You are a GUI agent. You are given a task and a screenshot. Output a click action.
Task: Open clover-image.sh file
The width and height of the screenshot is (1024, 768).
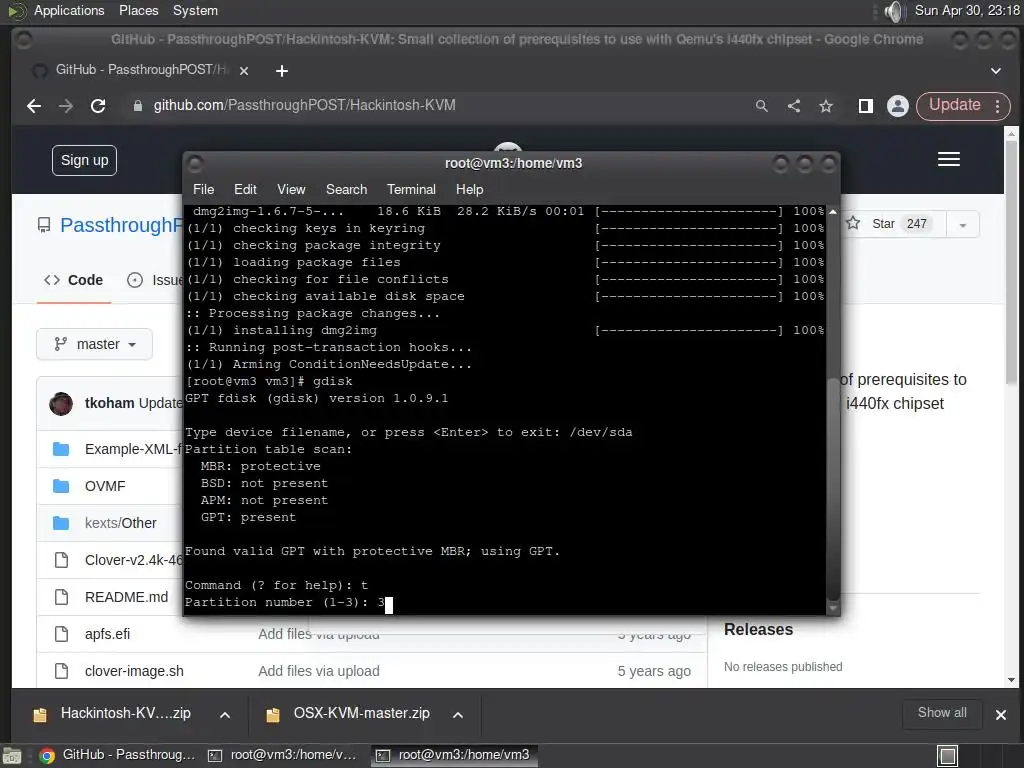pyautogui.click(x=134, y=671)
